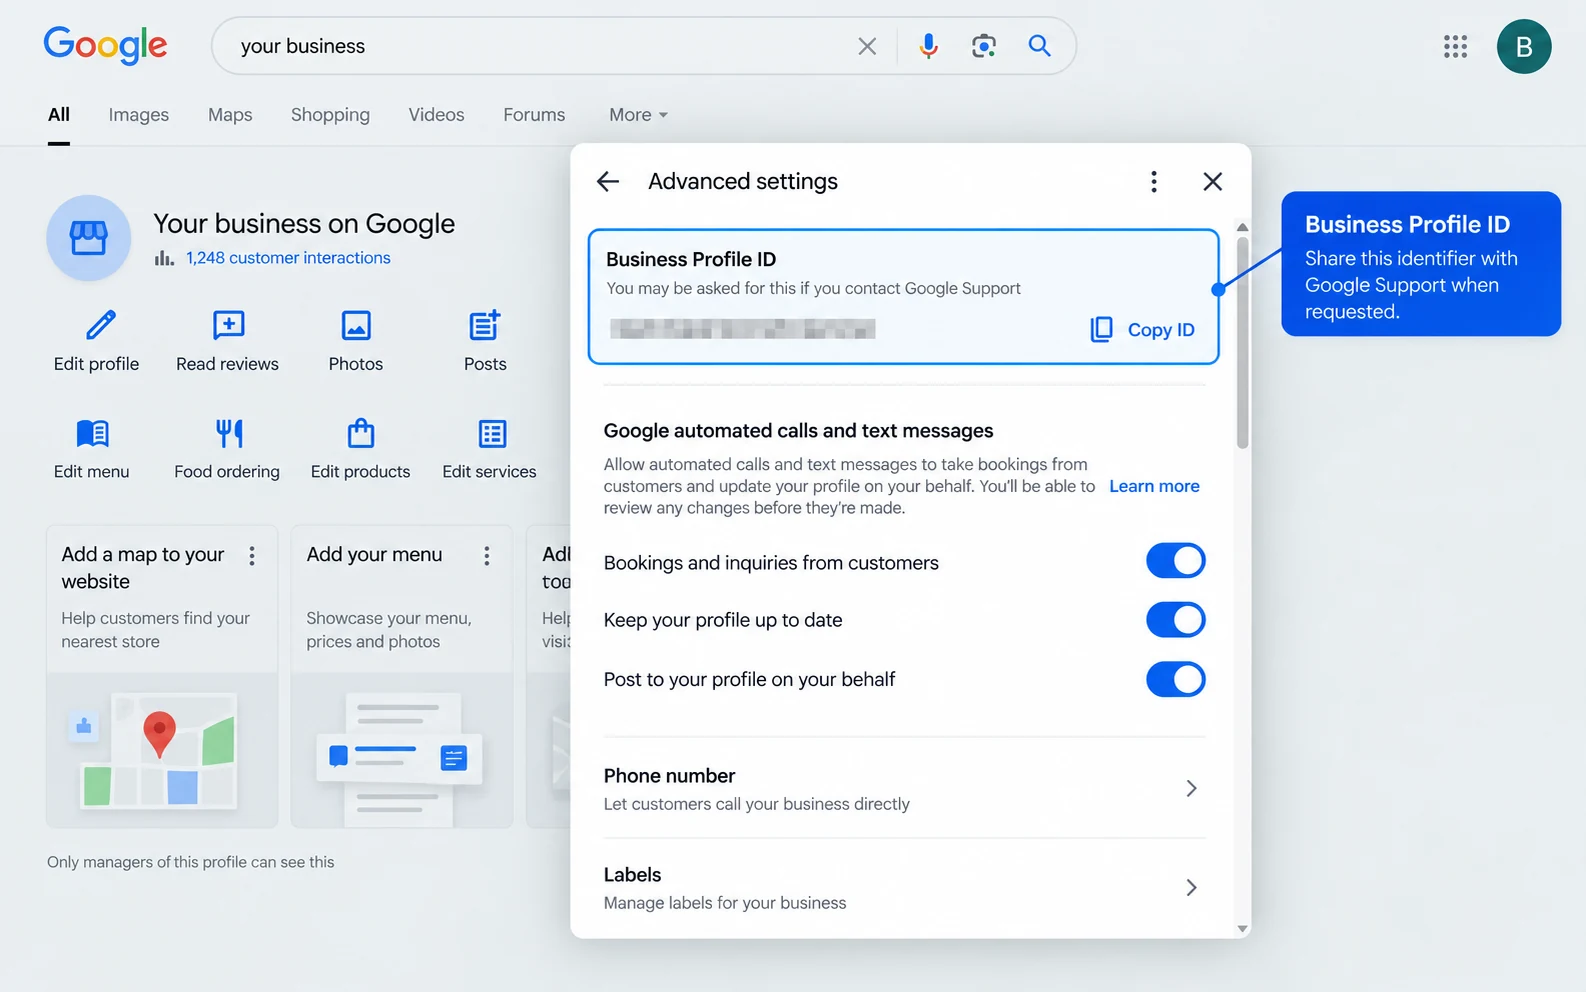The height and width of the screenshot is (992, 1586).
Task: Click the storefront business icon
Action: tap(88, 238)
